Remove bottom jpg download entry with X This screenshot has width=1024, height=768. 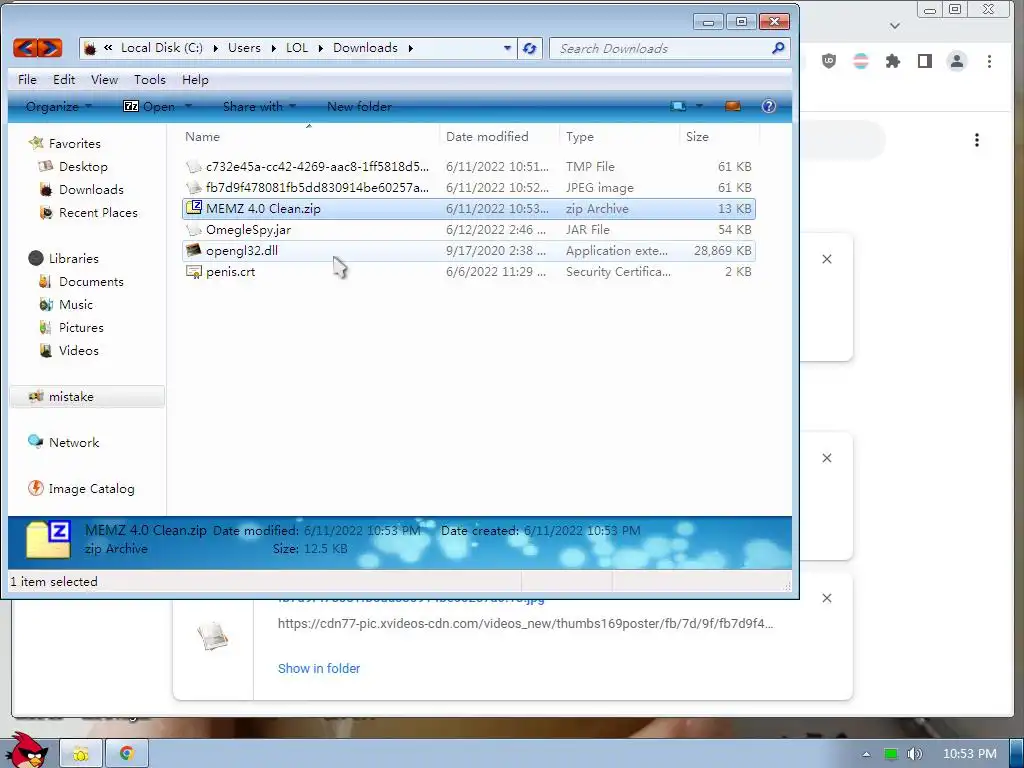coord(827,598)
